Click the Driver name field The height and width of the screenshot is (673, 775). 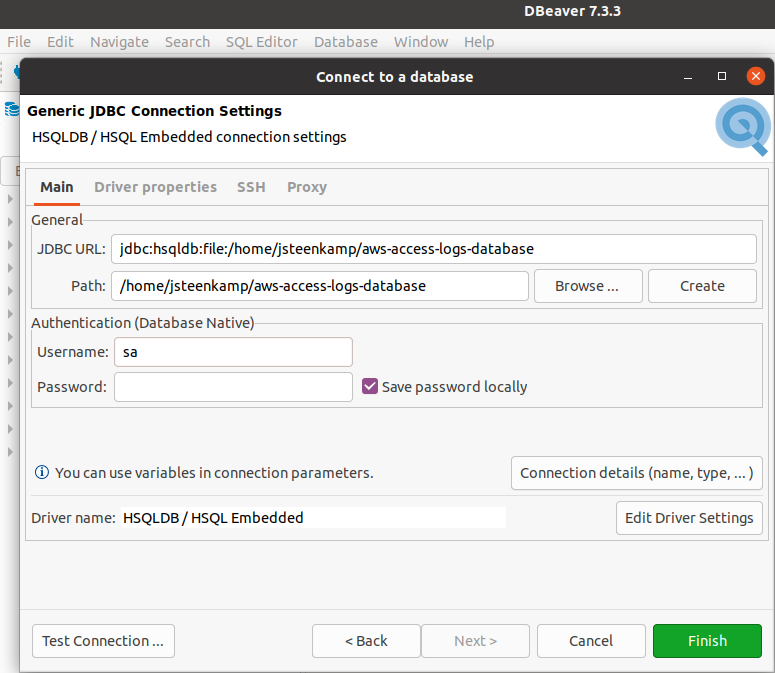pos(313,518)
